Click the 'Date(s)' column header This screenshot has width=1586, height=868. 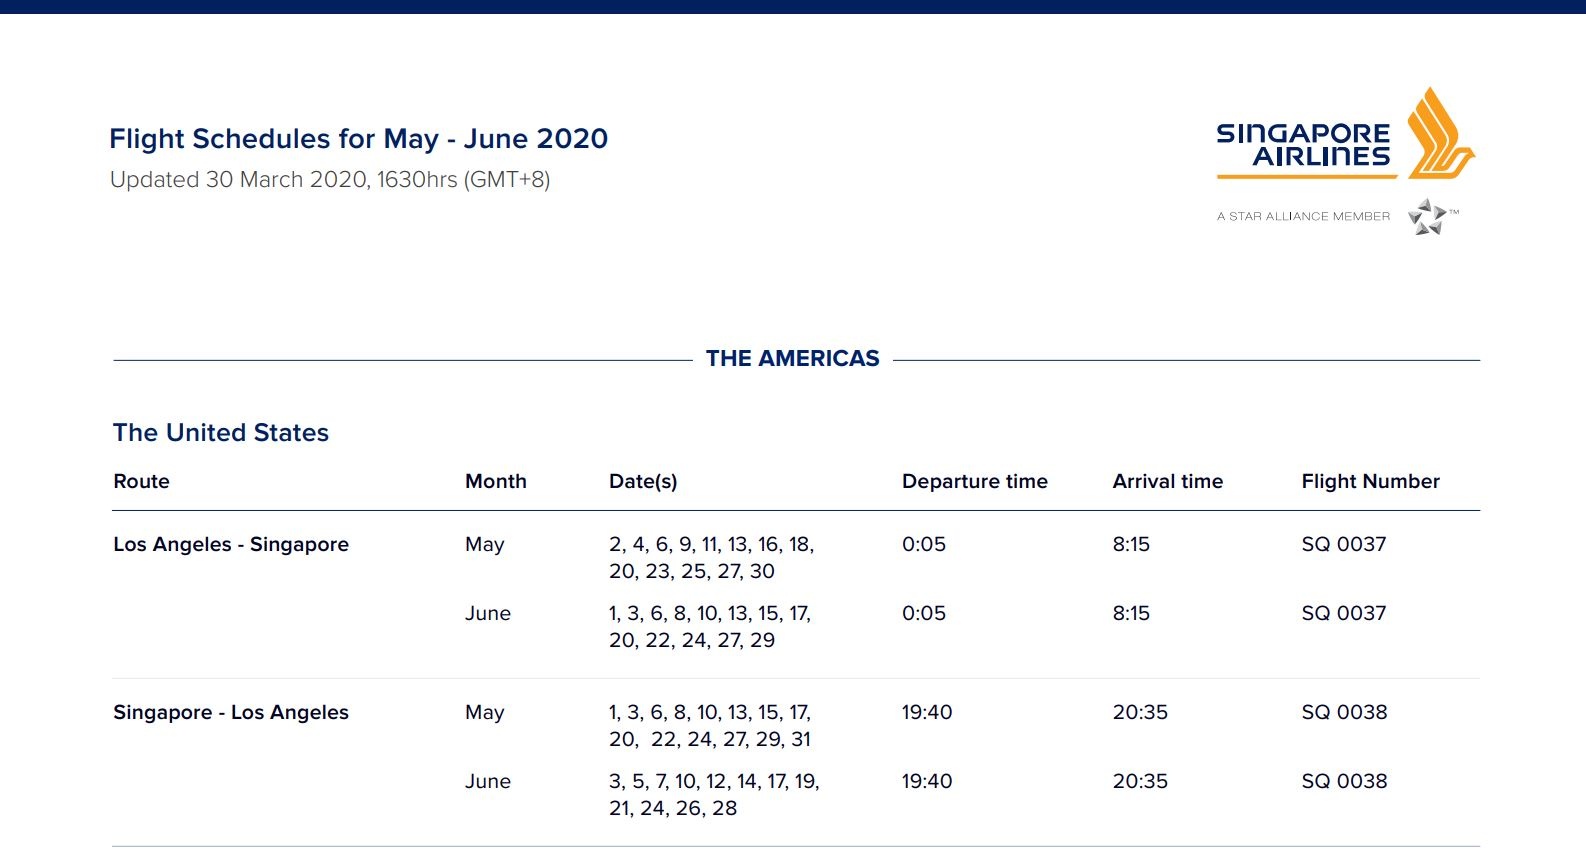point(643,482)
